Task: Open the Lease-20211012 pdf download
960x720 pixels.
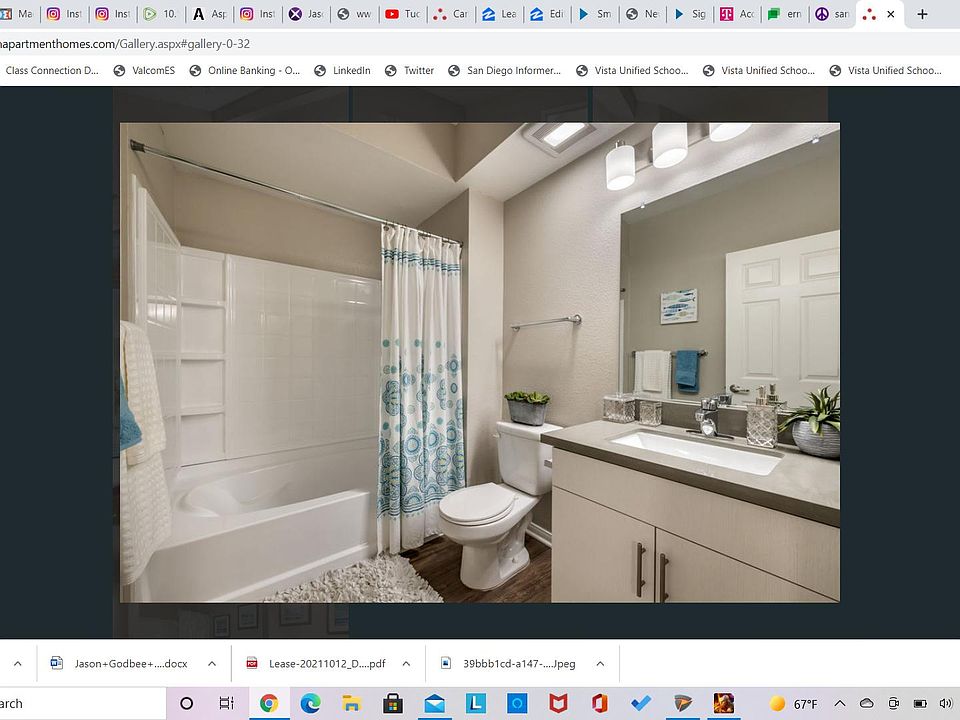Action: click(327, 663)
